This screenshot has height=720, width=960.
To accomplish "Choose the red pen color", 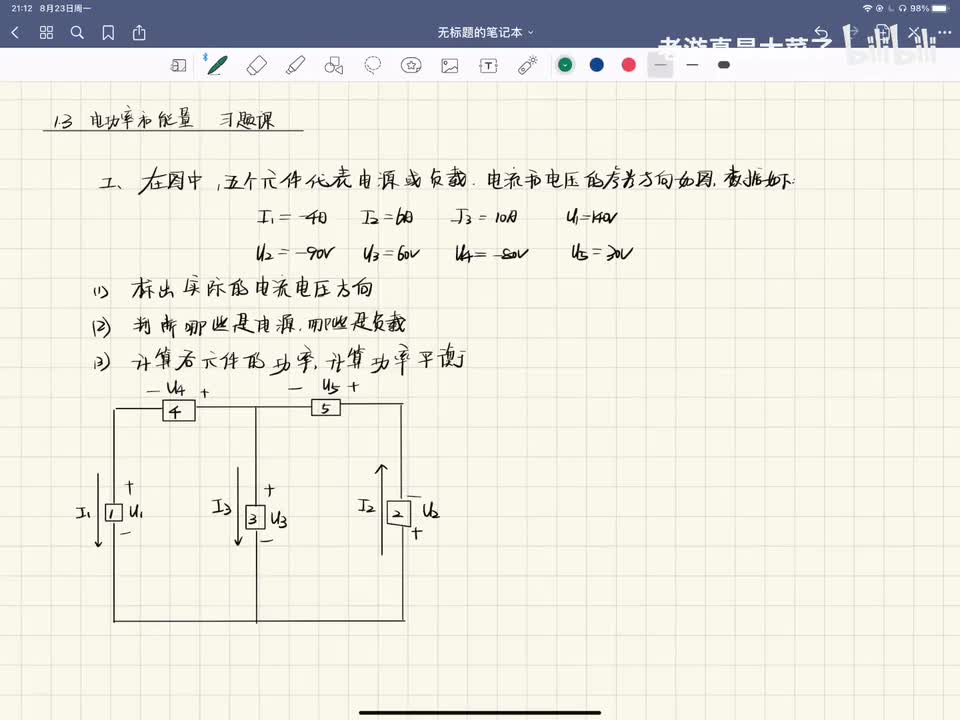I will (x=629, y=65).
